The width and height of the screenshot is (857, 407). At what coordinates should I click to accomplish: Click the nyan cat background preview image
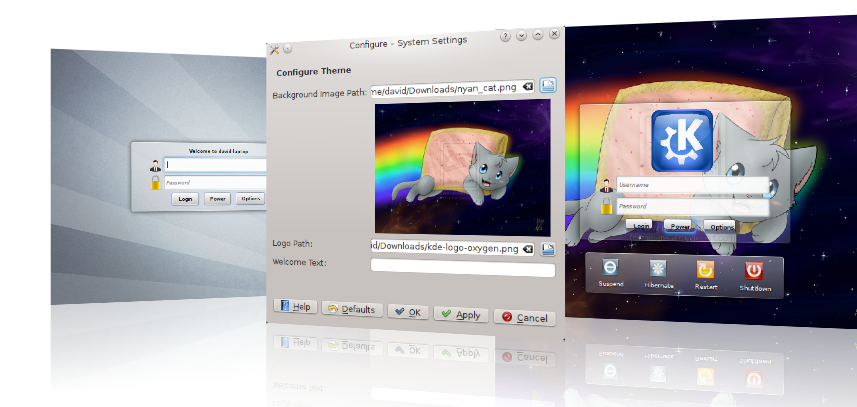(462, 168)
